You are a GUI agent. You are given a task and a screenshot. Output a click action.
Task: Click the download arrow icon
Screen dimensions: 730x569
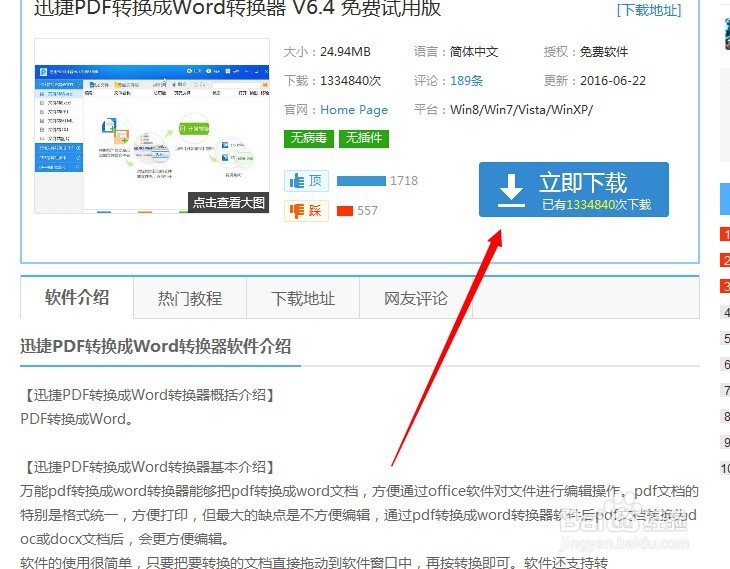[511, 190]
